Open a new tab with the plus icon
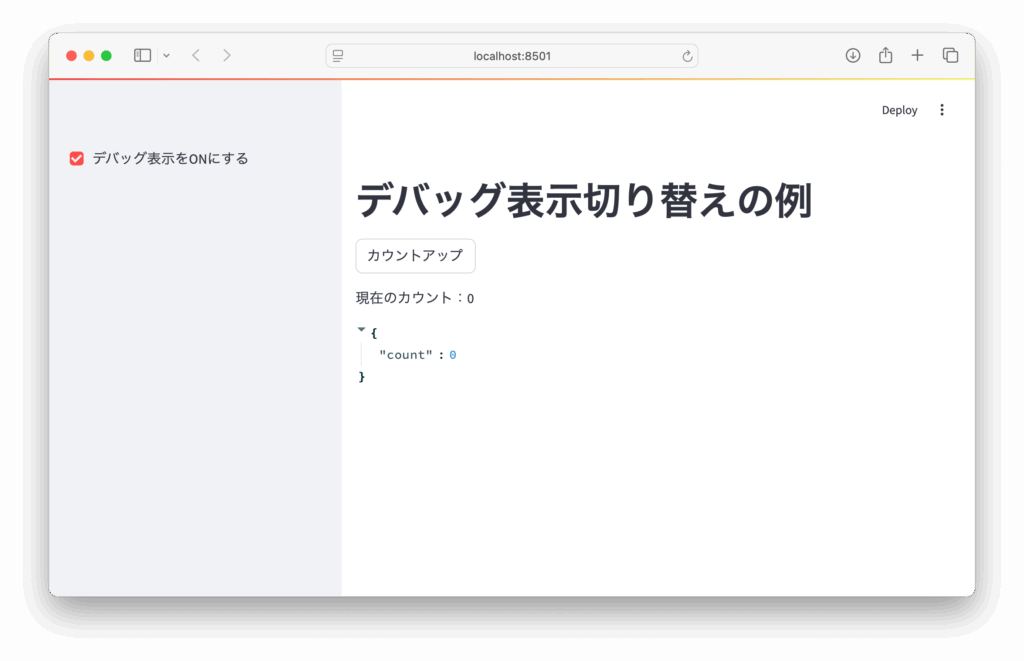 click(x=917, y=56)
